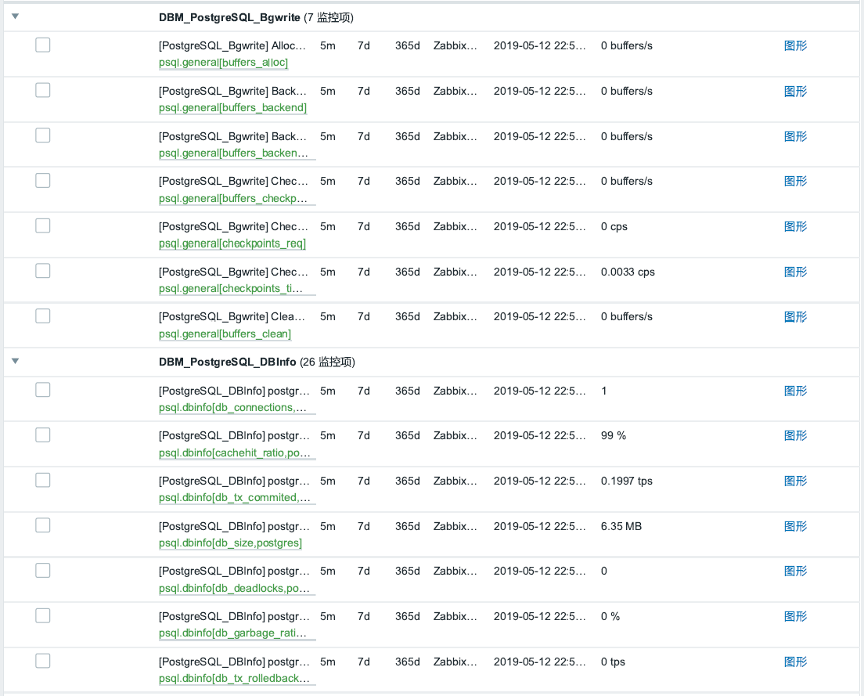Viewport: 864px width, 696px height.
Task: Open 图形 graph for 0.1997 tps item
Action: click(x=795, y=481)
